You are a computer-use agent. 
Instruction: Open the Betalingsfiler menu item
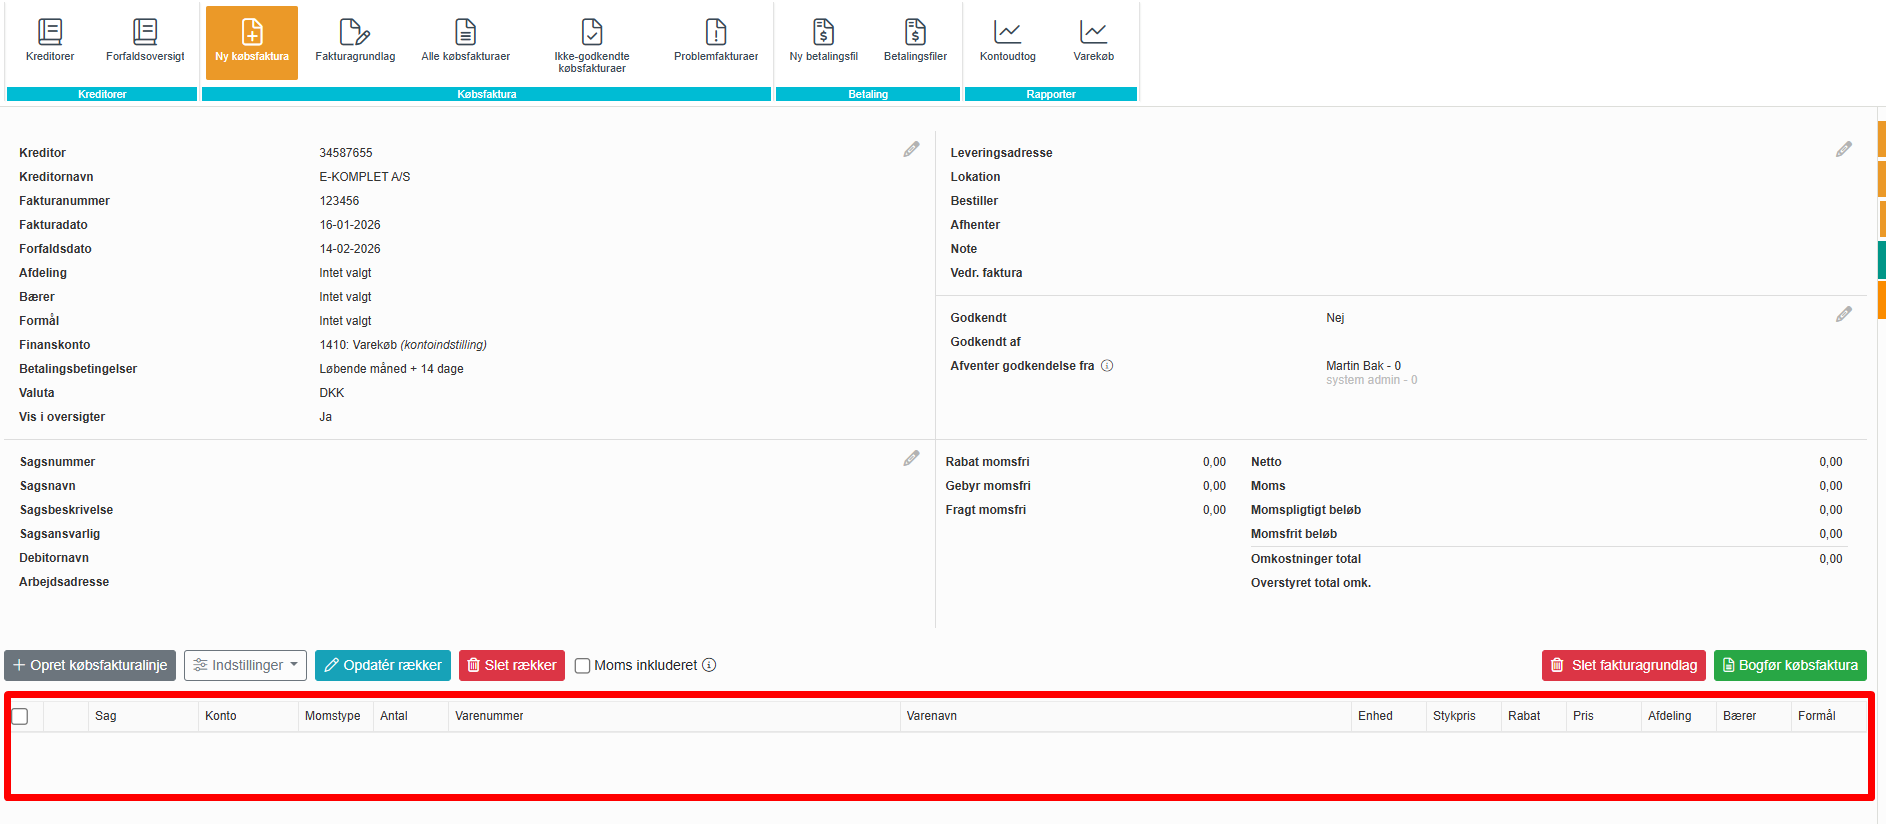pyautogui.click(x=915, y=41)
